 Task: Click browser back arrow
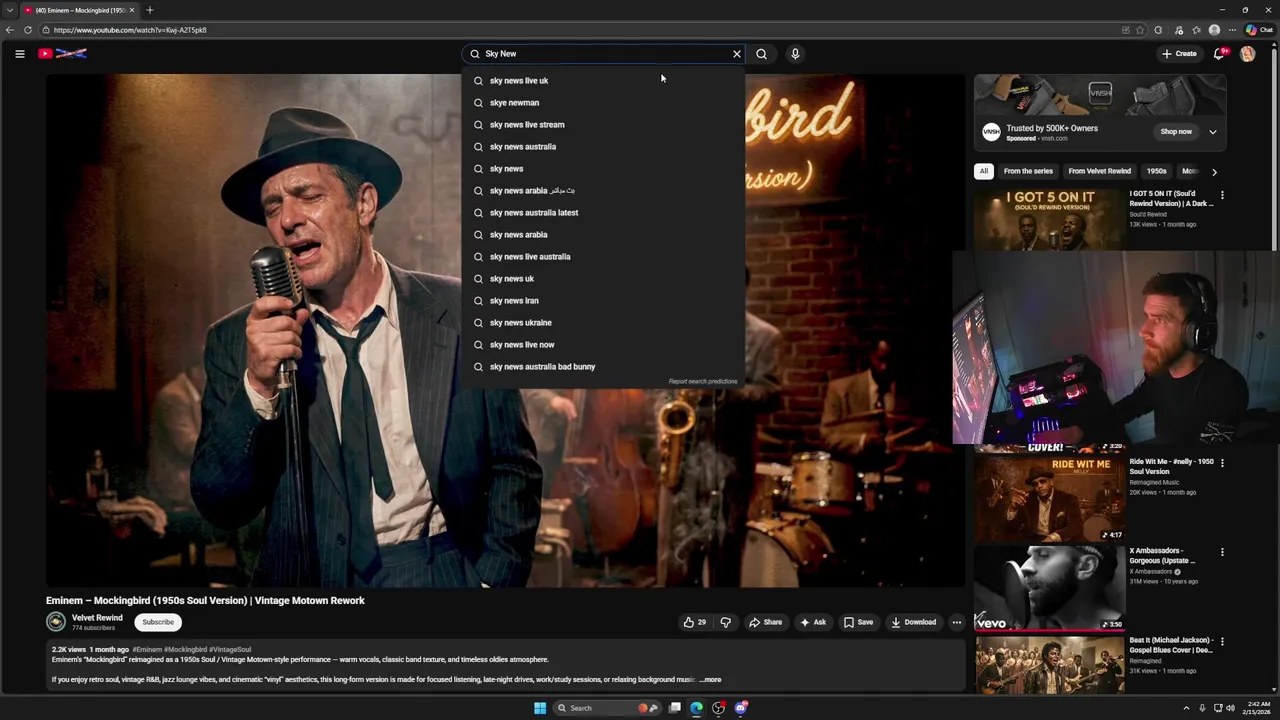click(x=10, y=30)
